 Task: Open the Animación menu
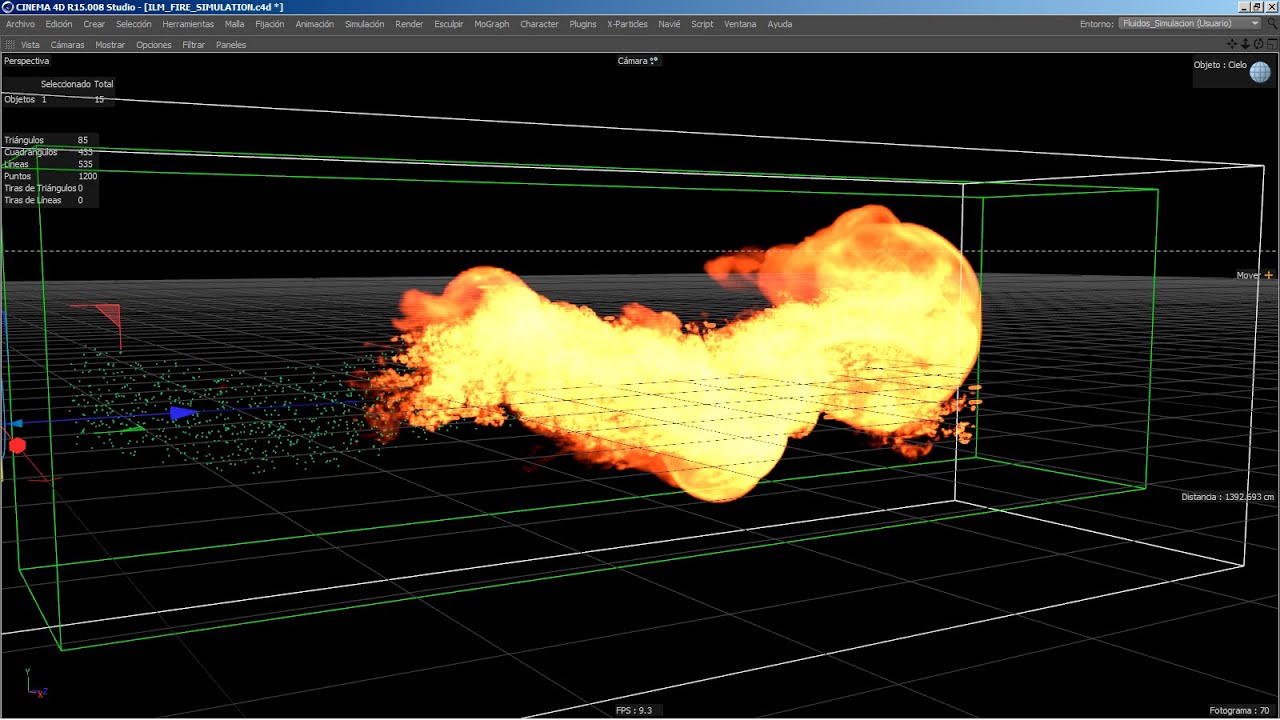click(315, 24)
